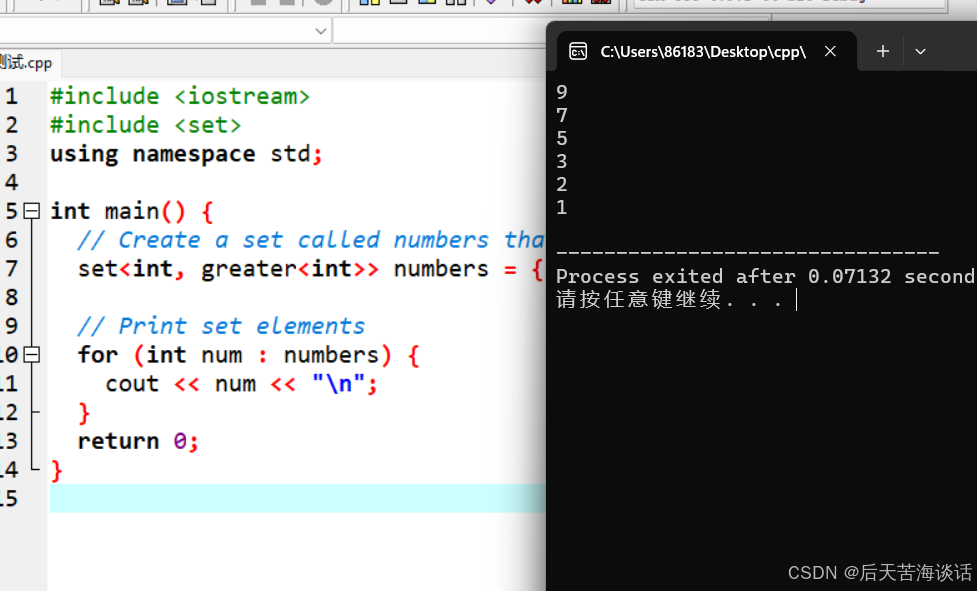The width and height of the screenshot is (977, 591).
Task: Click the closing brace on line 14
Action: [x=56, y=470]
